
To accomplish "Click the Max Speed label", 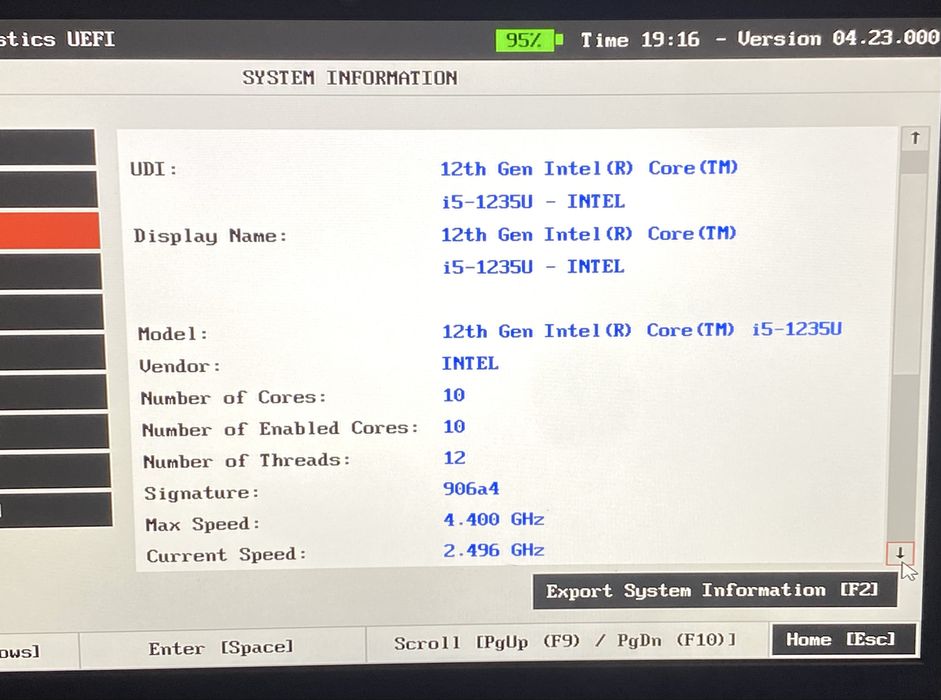I will pos(203,525).
